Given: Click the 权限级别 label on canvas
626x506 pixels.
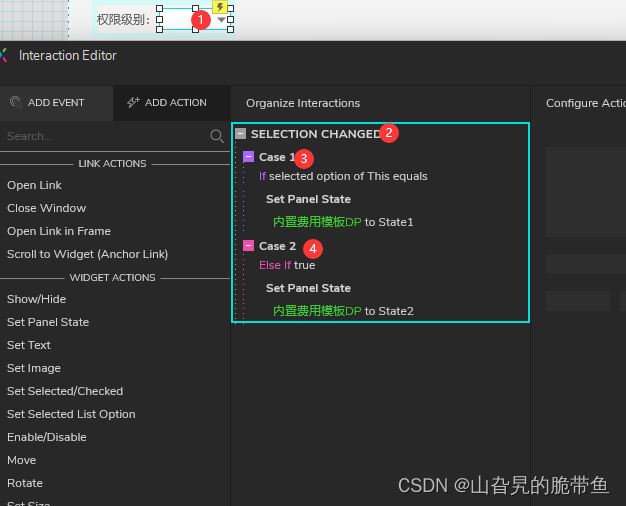Looking at the screenshot, I should point(123,19).
